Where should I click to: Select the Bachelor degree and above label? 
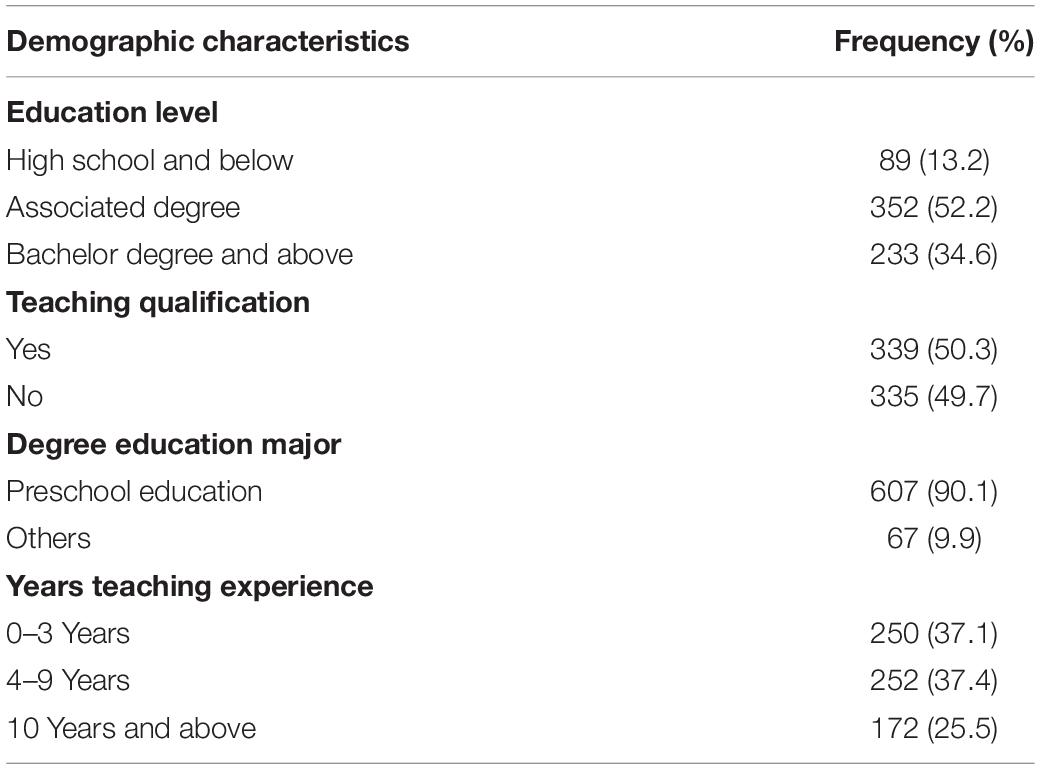(180, 255)
